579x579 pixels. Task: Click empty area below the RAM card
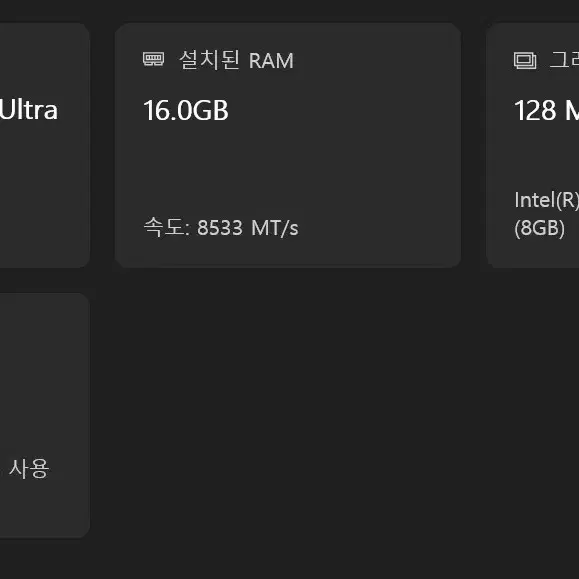point(288,406)
